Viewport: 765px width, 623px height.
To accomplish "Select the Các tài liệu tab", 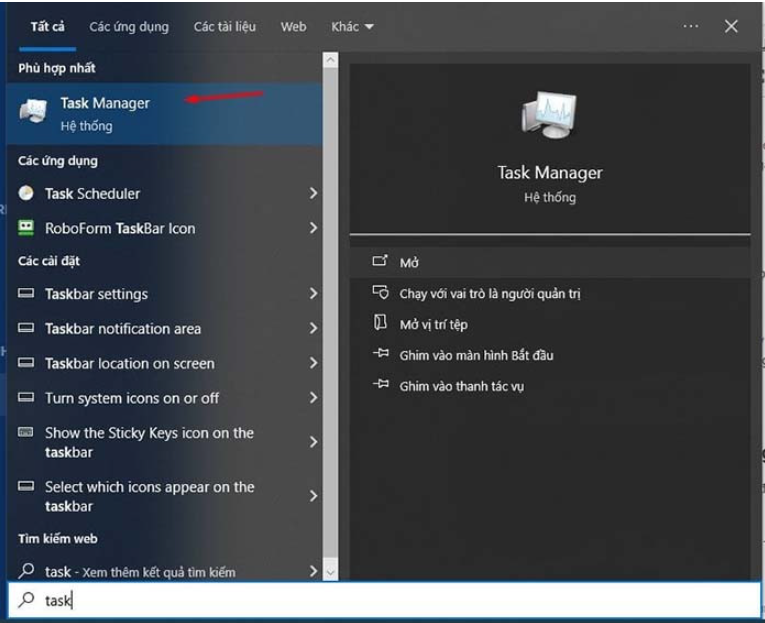I will click(x=225, y=27).
